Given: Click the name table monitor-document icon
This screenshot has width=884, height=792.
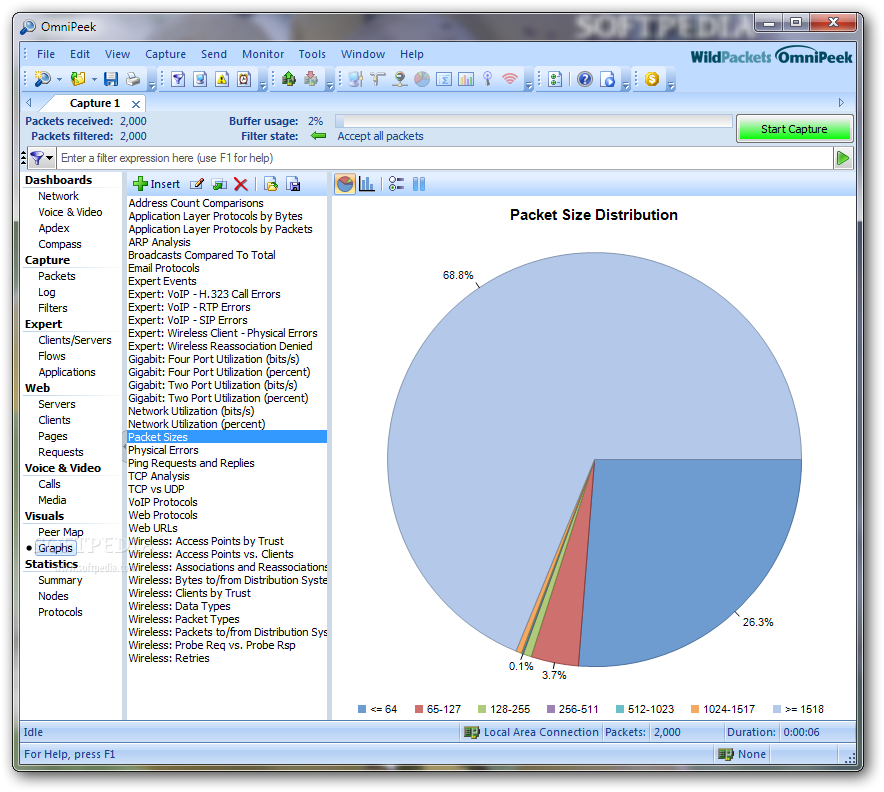Looking at the screenshot, I should tap(200, 79).
